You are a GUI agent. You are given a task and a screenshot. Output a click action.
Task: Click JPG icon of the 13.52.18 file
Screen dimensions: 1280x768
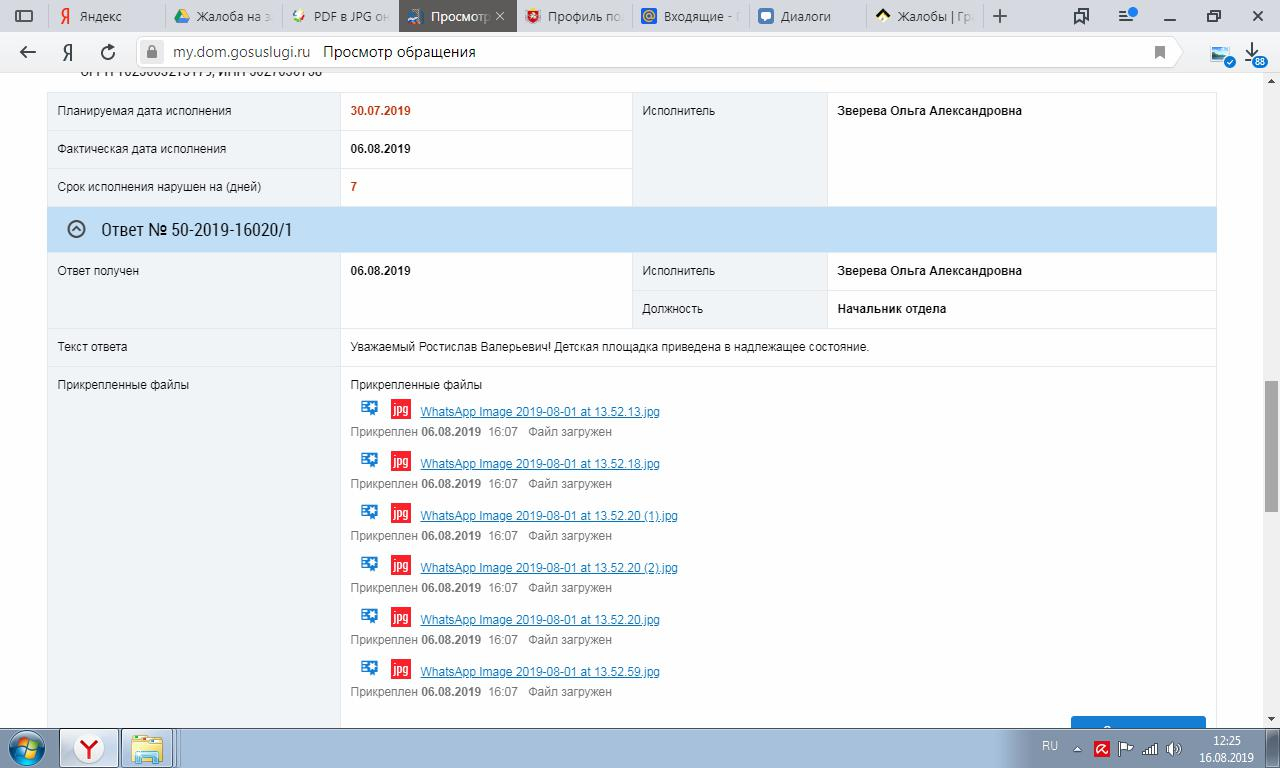[x=400, y=461]
